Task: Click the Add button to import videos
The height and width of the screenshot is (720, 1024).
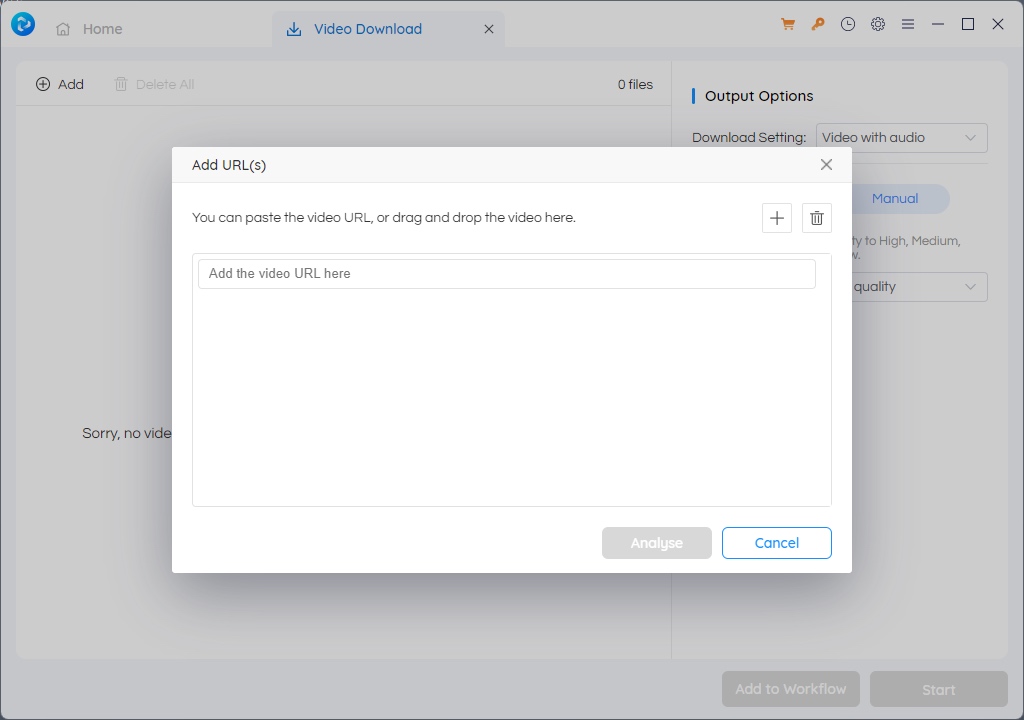Action: click(60, 84)
